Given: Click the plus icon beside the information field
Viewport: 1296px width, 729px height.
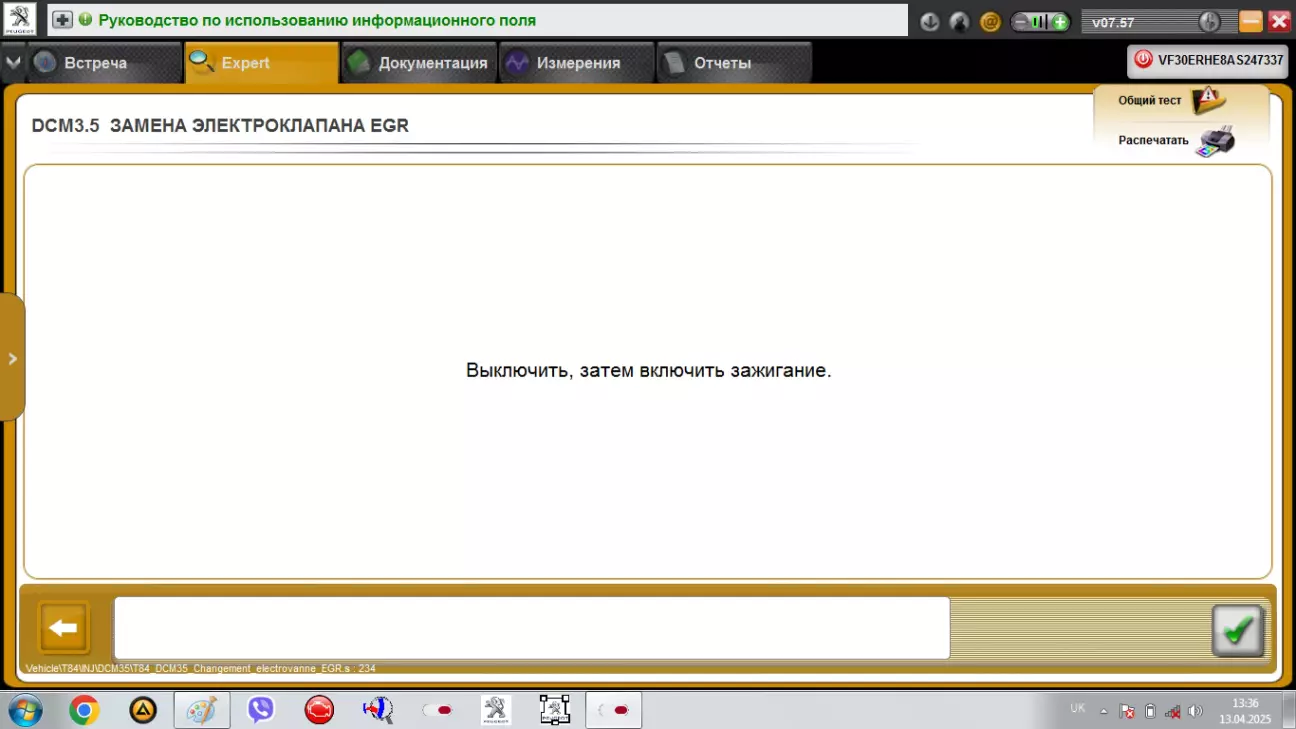Looking at the screenshot, I should [62, 20].
